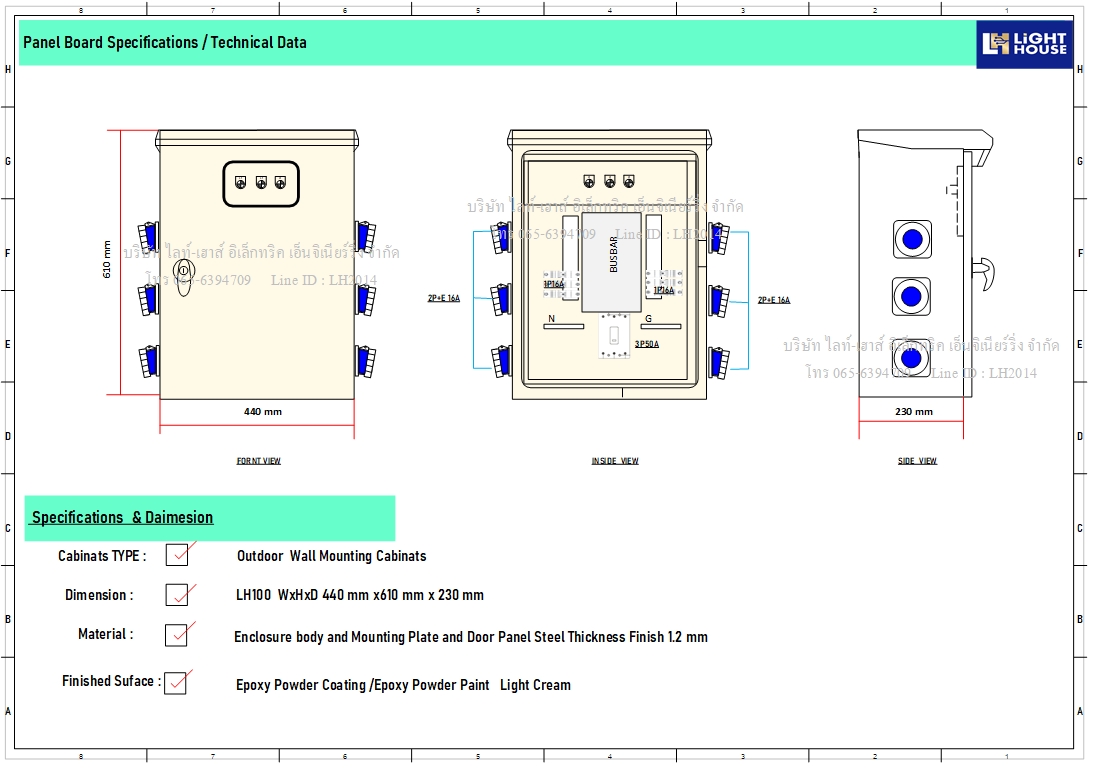This screenshot has height=768, width=1096.
Task: Select the middle blue socket in side view
Action: coord(911,296)
